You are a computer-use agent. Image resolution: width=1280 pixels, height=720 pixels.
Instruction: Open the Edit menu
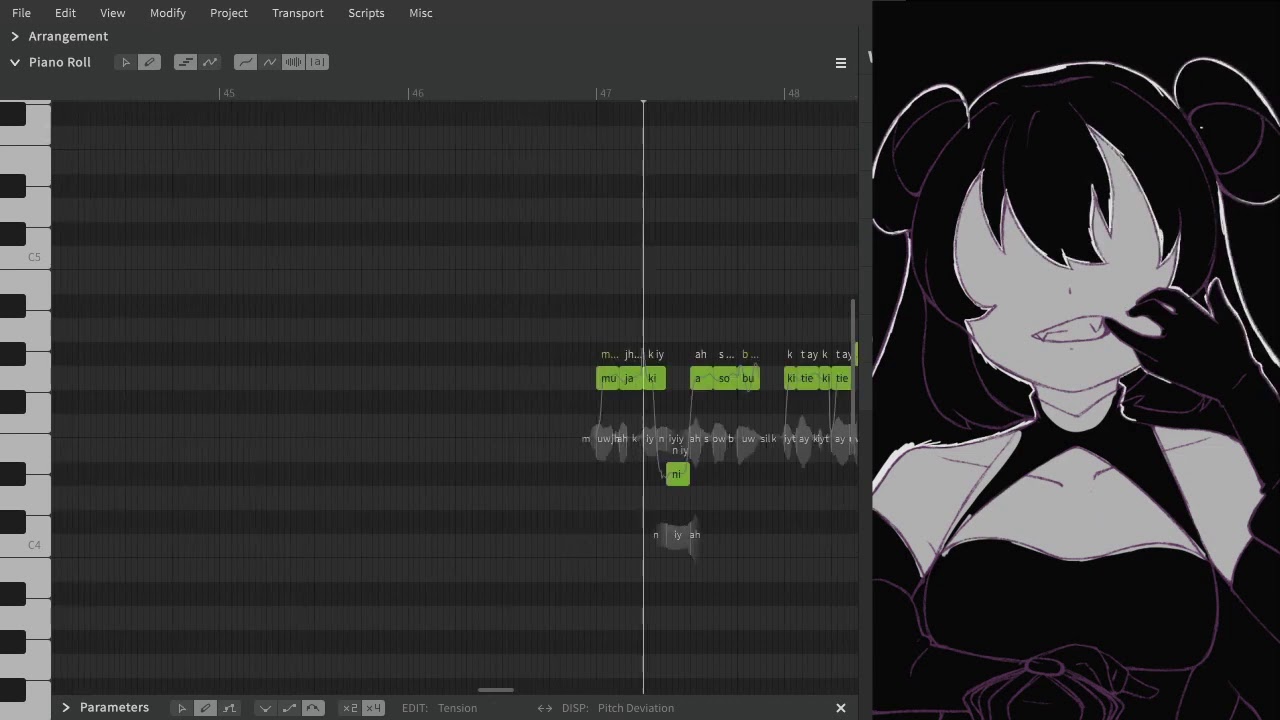(65, 13)
